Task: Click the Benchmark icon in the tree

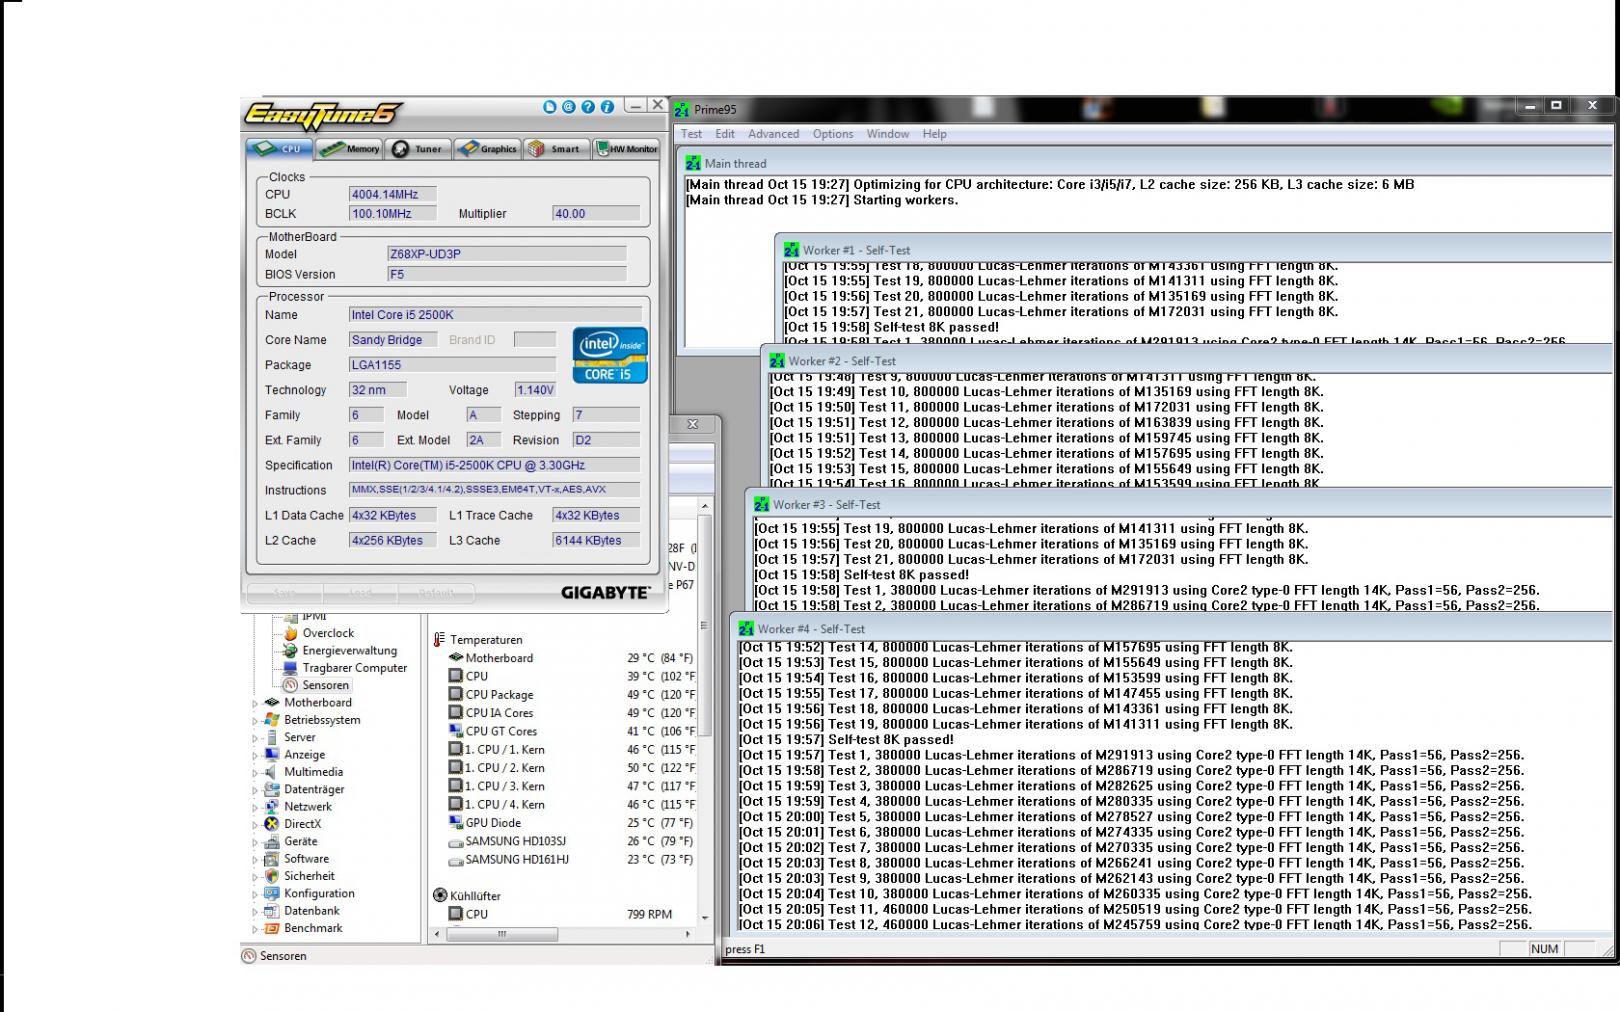Action: pos(271,928)
